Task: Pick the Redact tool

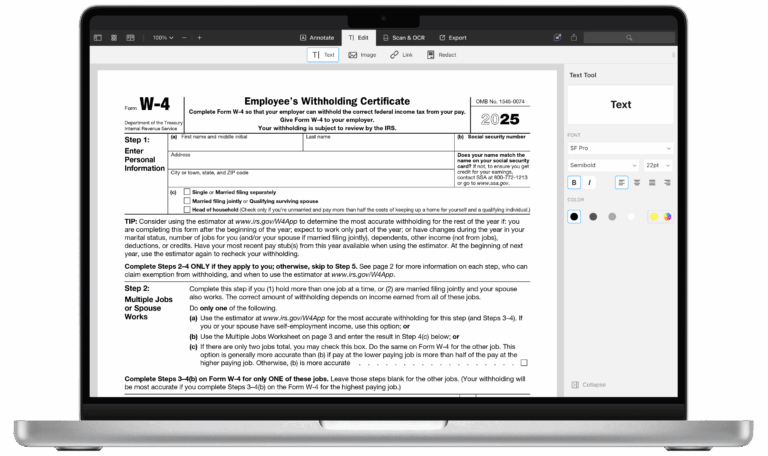Action: 441,55
